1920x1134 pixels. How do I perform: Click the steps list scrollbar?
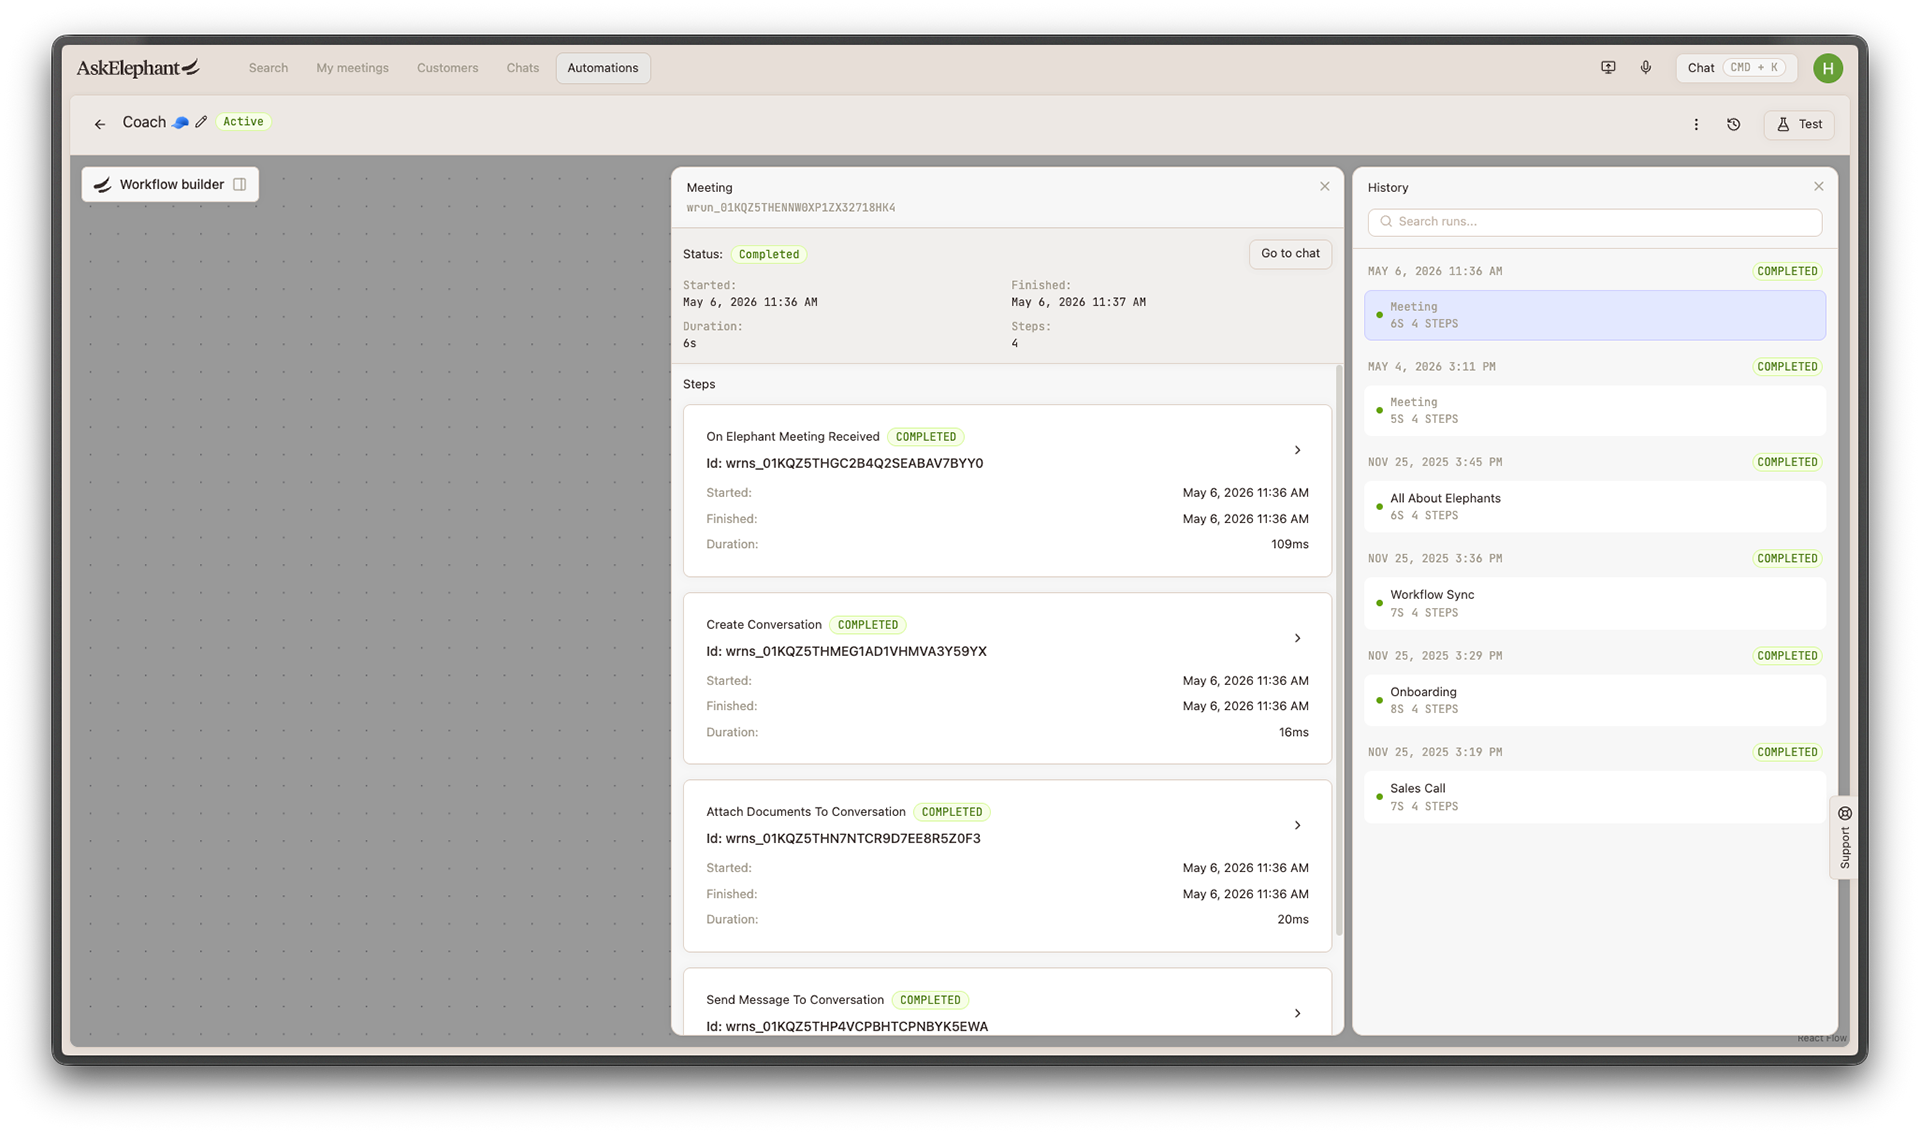point(1339,651)
